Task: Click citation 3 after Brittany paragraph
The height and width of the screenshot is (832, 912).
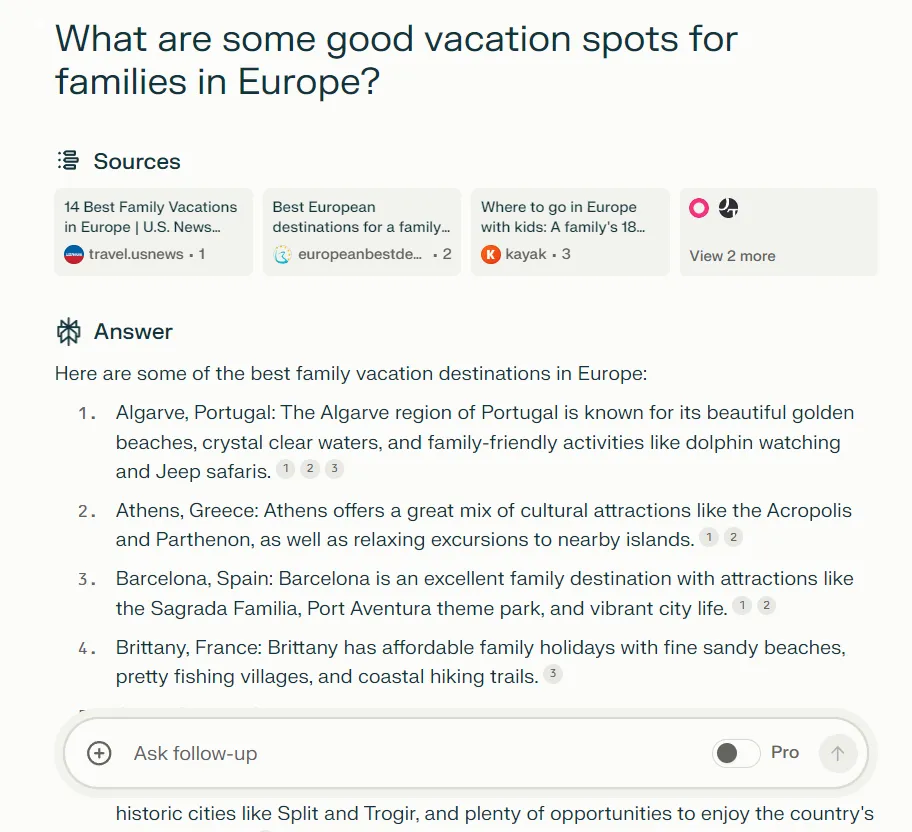Action: click(553, 674)
